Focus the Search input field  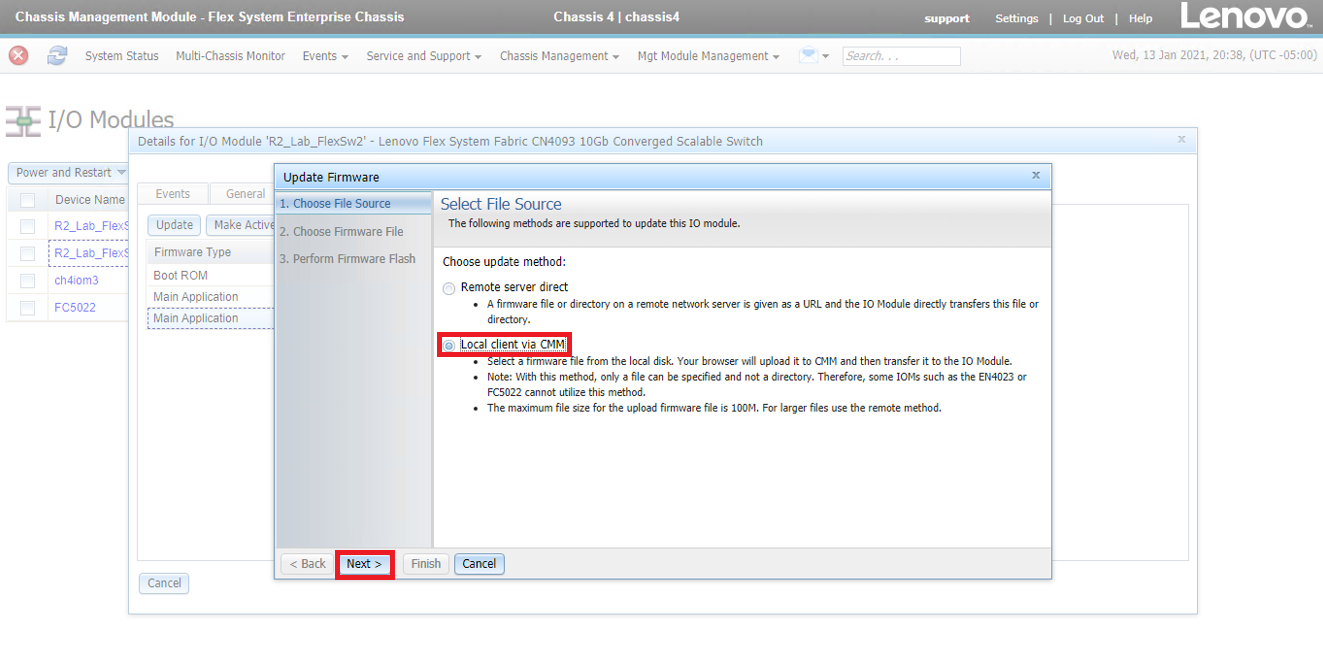point(901,56)
